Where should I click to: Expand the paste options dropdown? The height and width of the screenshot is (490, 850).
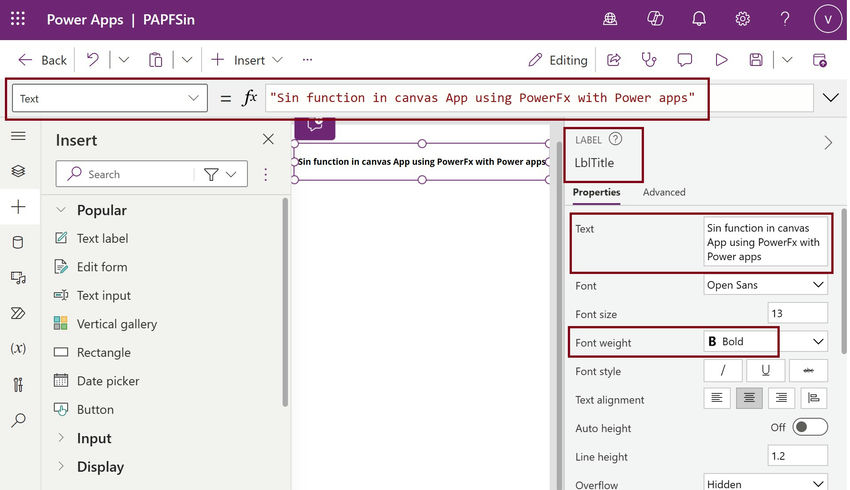pyautogui.click(x=187, y=60)
